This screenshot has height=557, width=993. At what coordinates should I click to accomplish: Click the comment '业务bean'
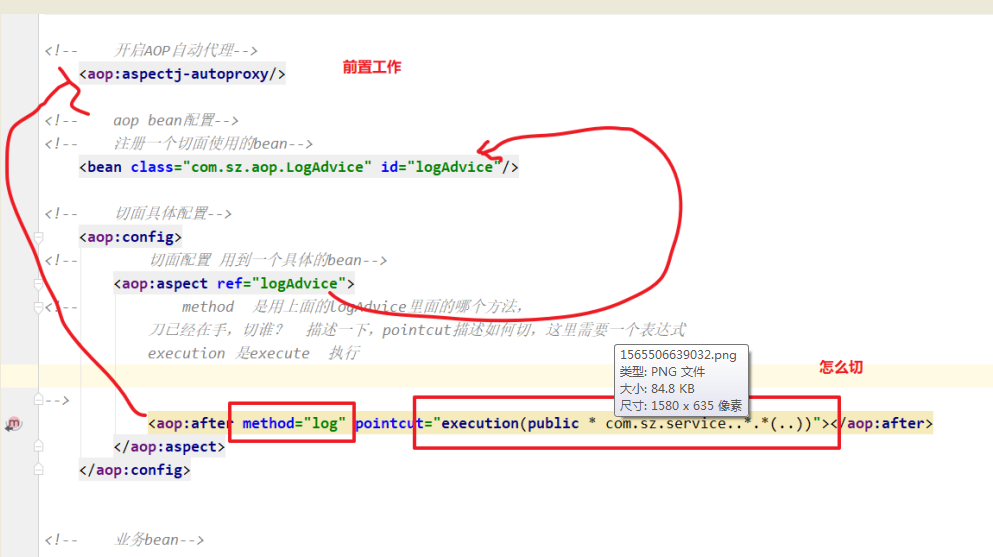click(x=148, y=540)
